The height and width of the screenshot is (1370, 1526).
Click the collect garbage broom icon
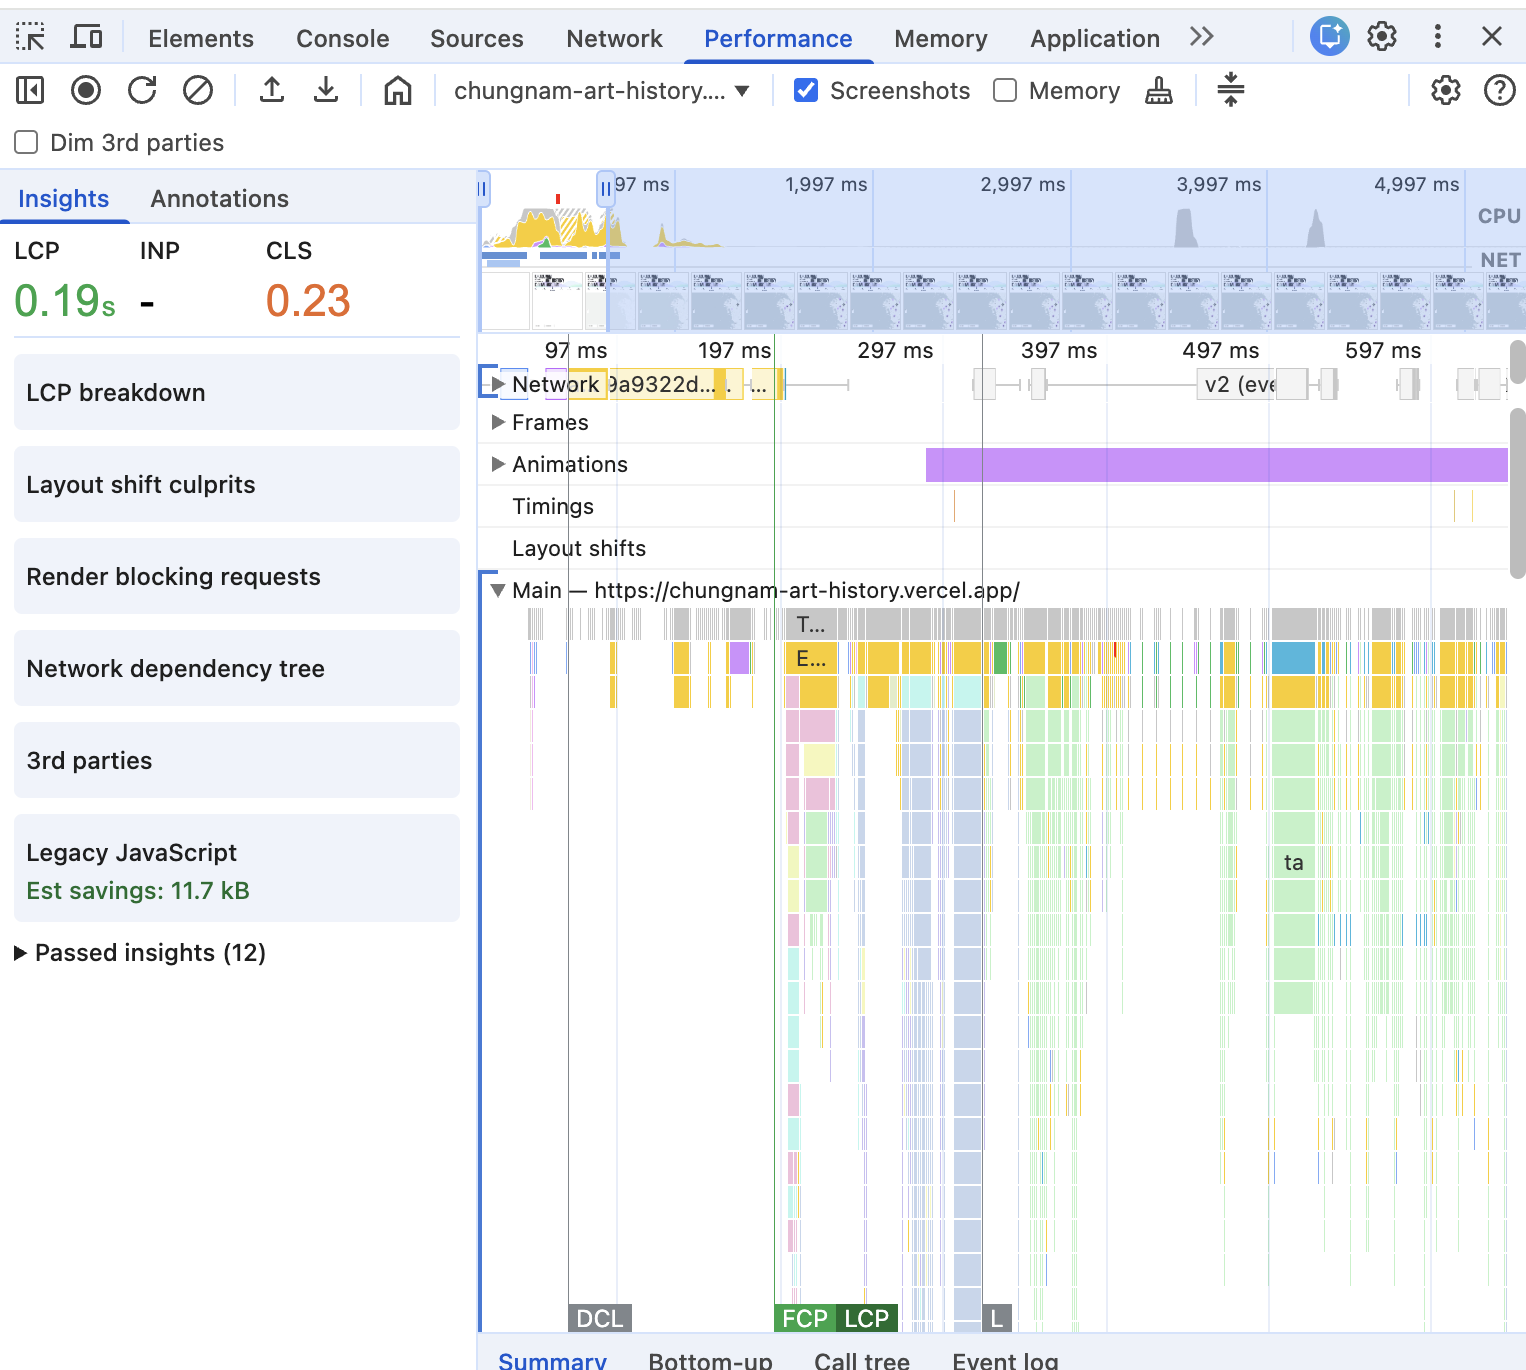click(1159, 91)
